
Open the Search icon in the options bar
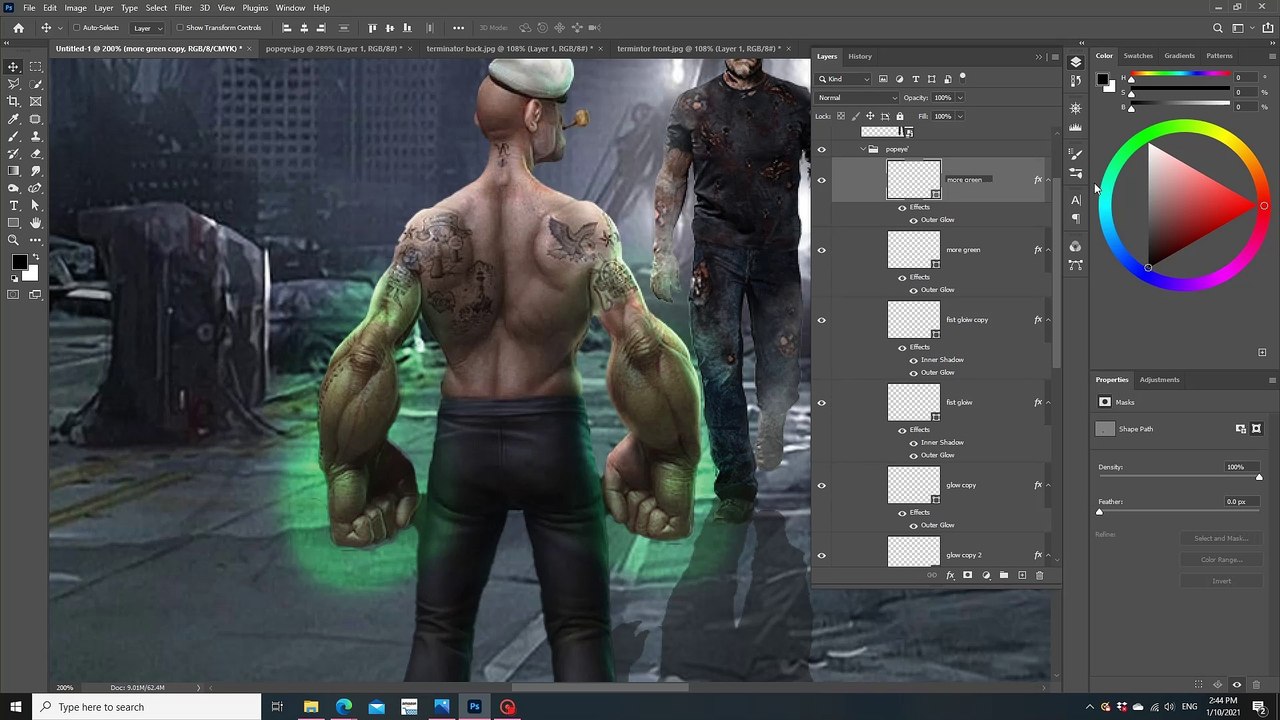pyautogui.click(x=1218, y=28)
